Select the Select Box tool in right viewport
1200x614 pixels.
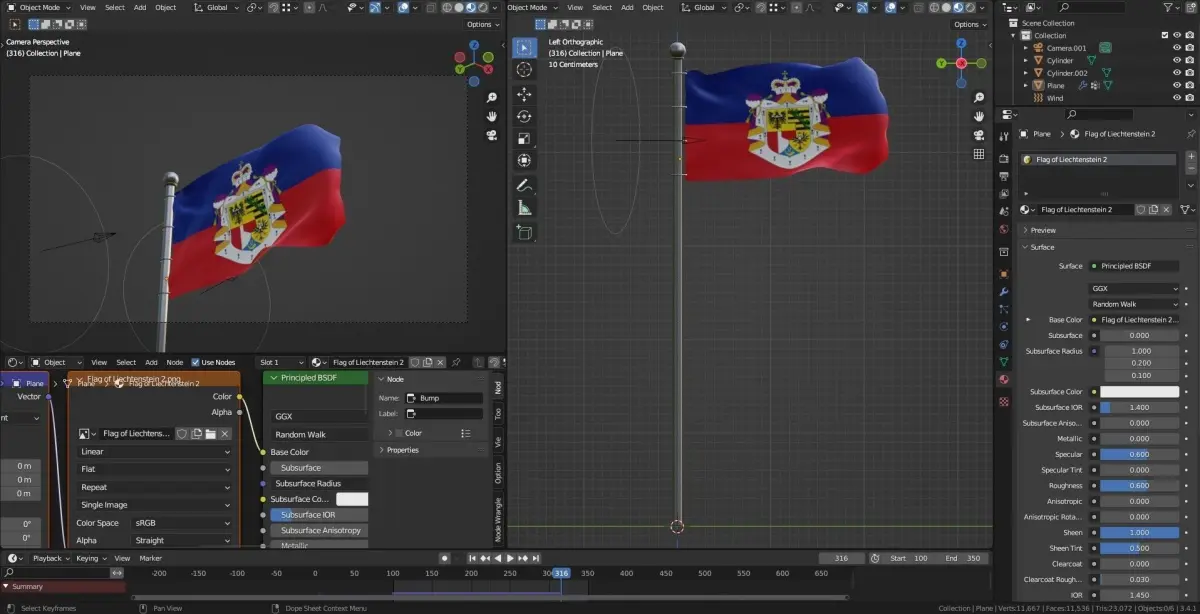[x=524, y=47]
